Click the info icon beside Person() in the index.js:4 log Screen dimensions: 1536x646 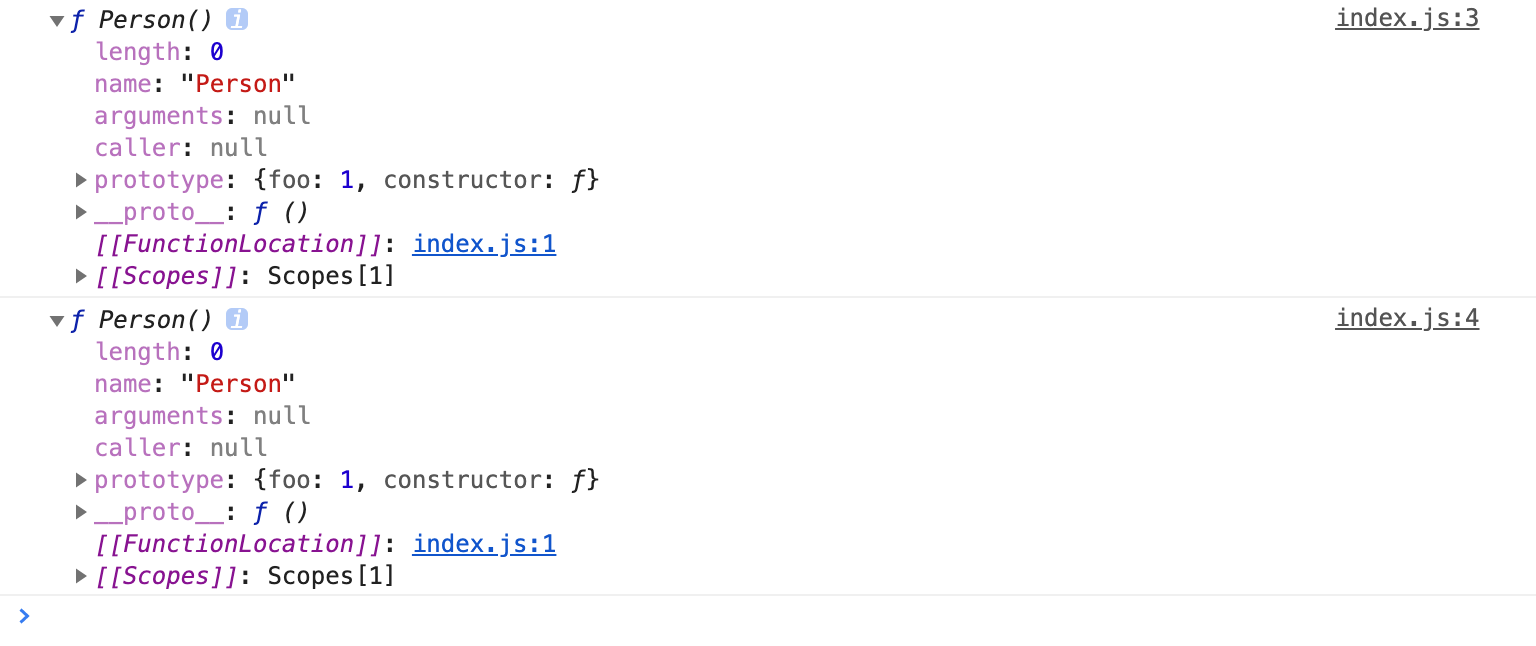[237, 319]
